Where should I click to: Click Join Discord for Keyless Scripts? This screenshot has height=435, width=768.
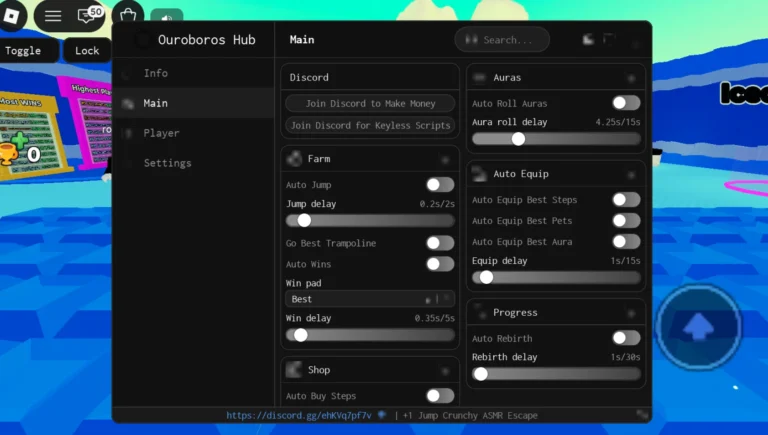(x=370, y=125)
